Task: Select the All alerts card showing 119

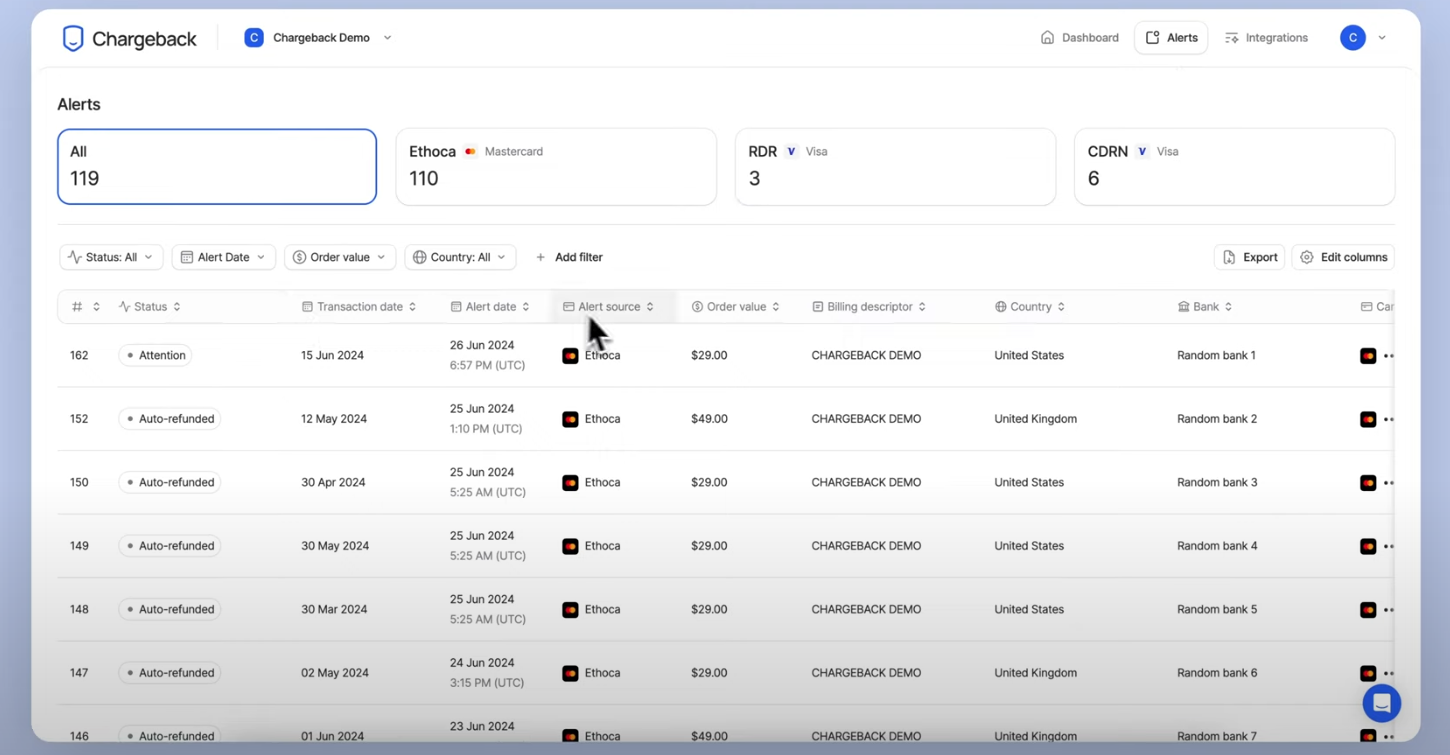Action: (x=216, y=166)
